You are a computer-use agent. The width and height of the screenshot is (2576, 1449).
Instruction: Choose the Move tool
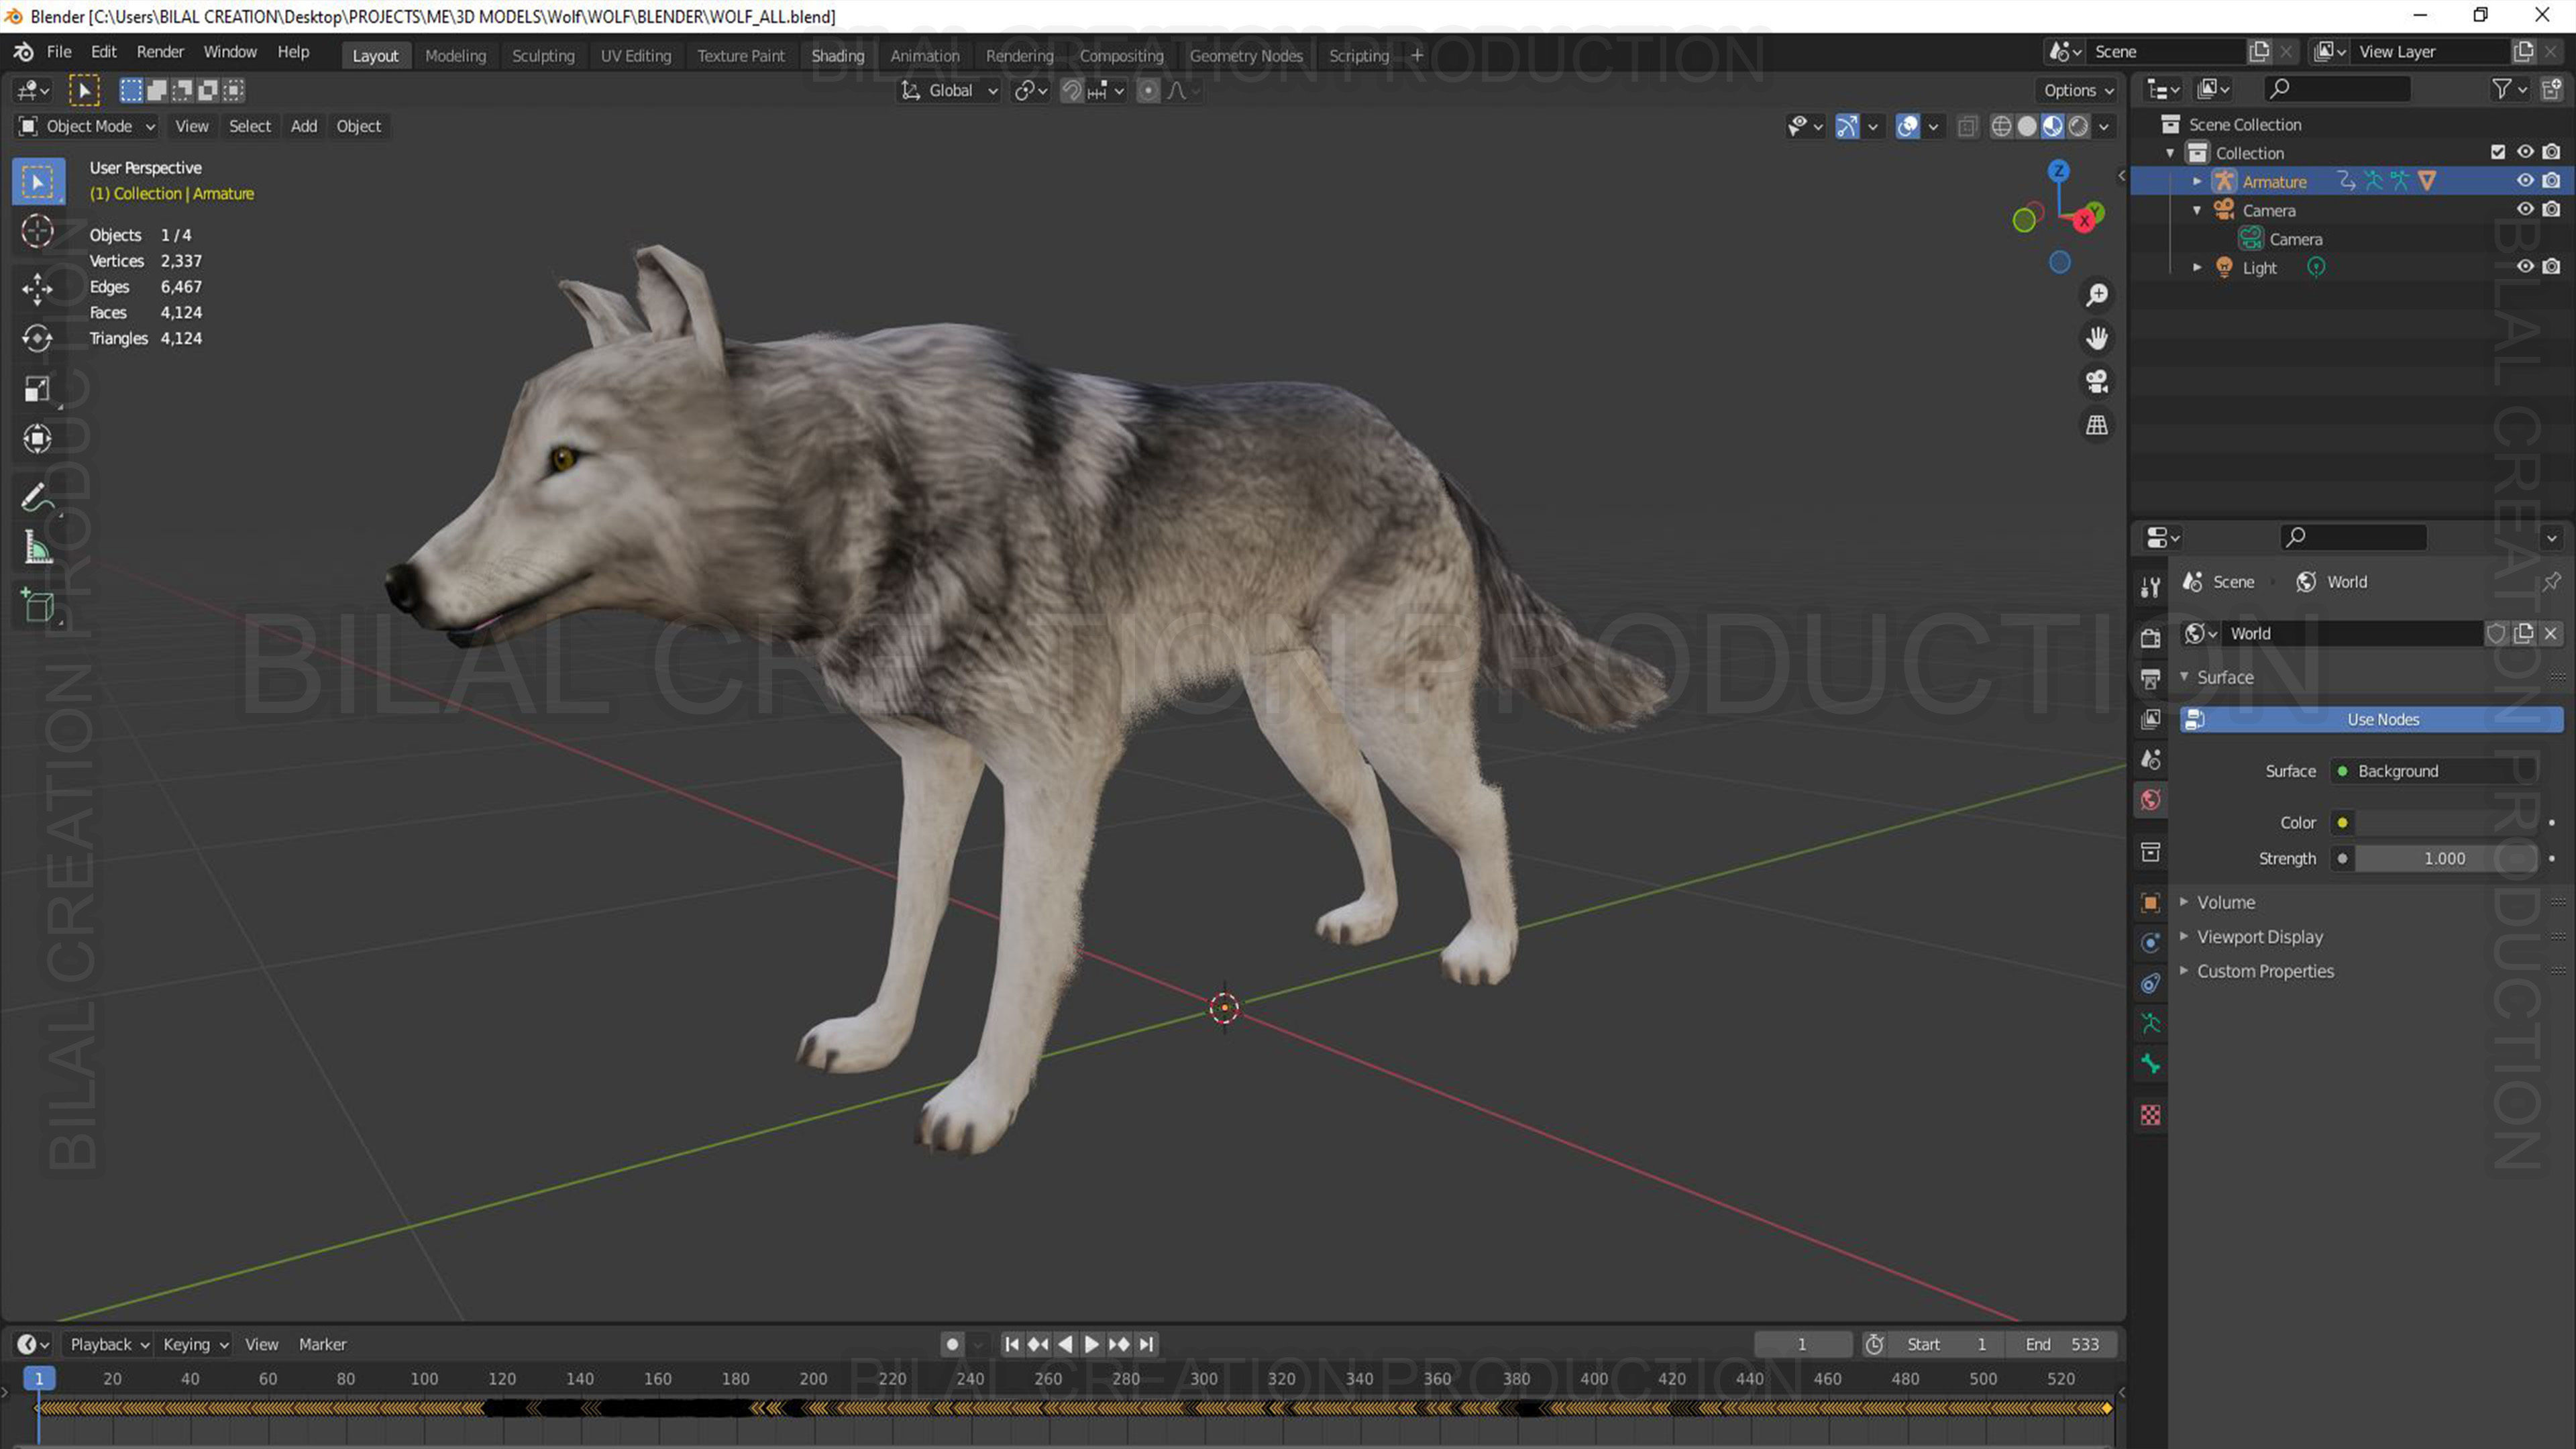pyautogui.click(x=38, y=289)
